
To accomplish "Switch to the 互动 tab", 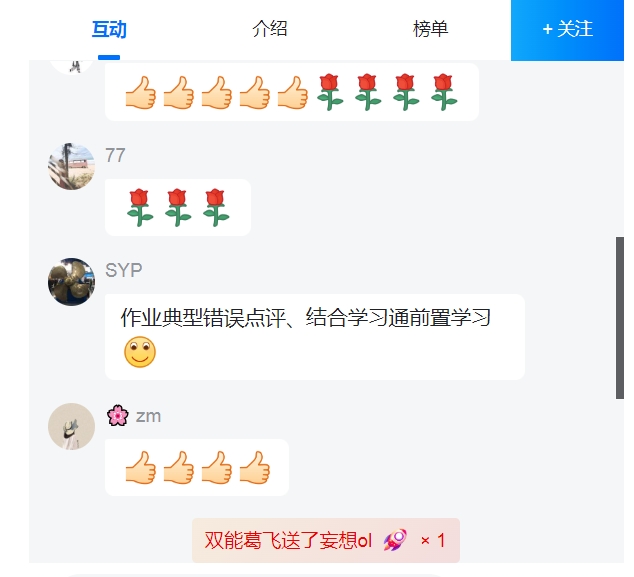I will [109, 29].
